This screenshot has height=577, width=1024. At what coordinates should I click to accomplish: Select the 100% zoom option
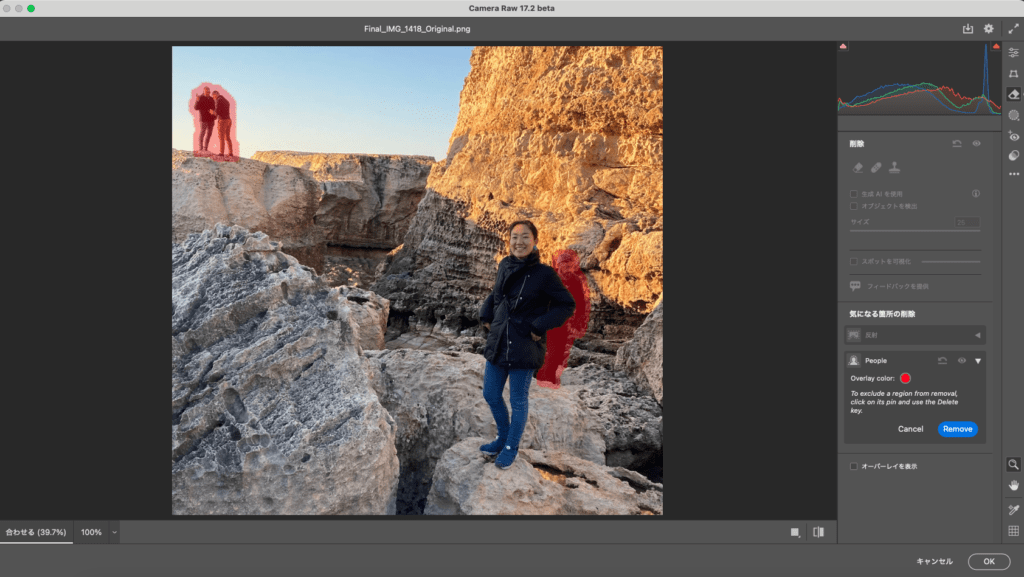pos(91,532)
